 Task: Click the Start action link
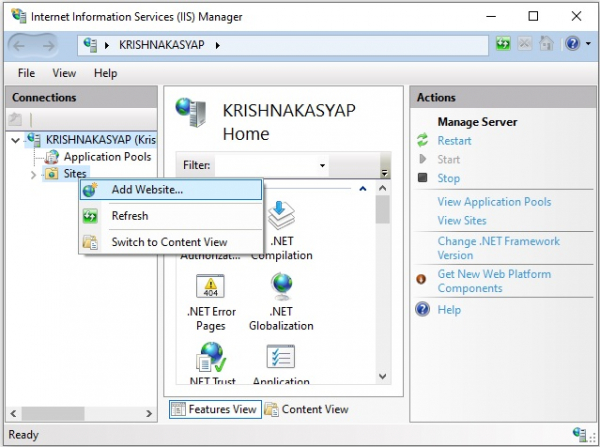[x=448, y=159]
